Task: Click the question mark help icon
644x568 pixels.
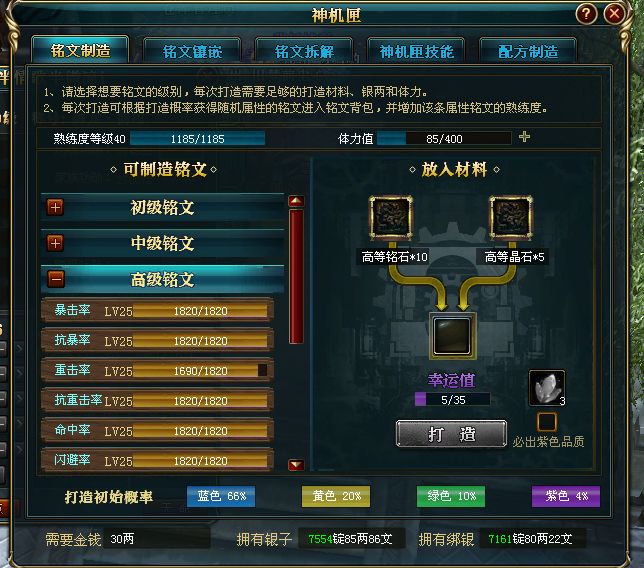Action: 586,14
